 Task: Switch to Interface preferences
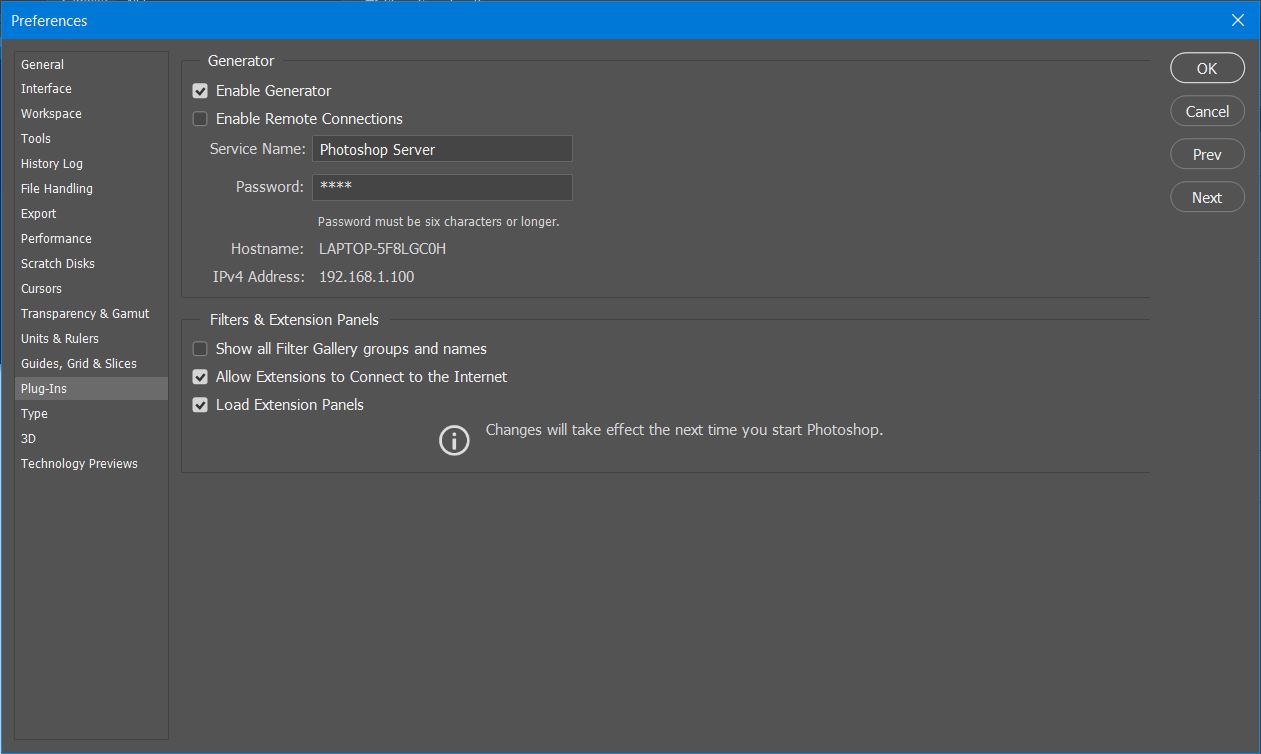tap(91, 89)
